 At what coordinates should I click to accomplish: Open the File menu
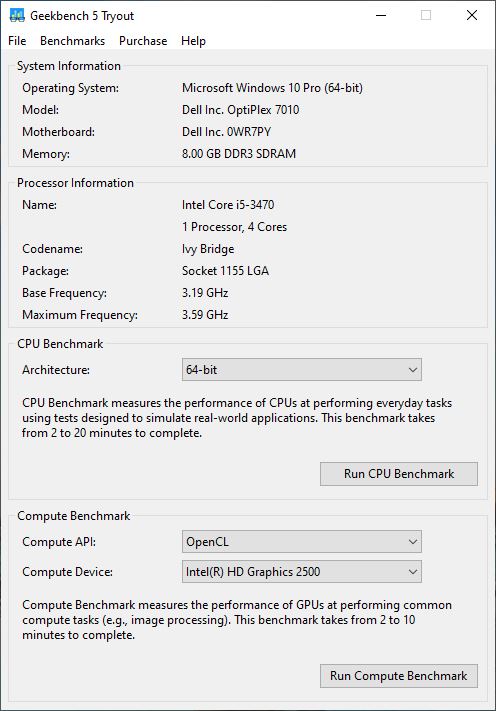17,41
